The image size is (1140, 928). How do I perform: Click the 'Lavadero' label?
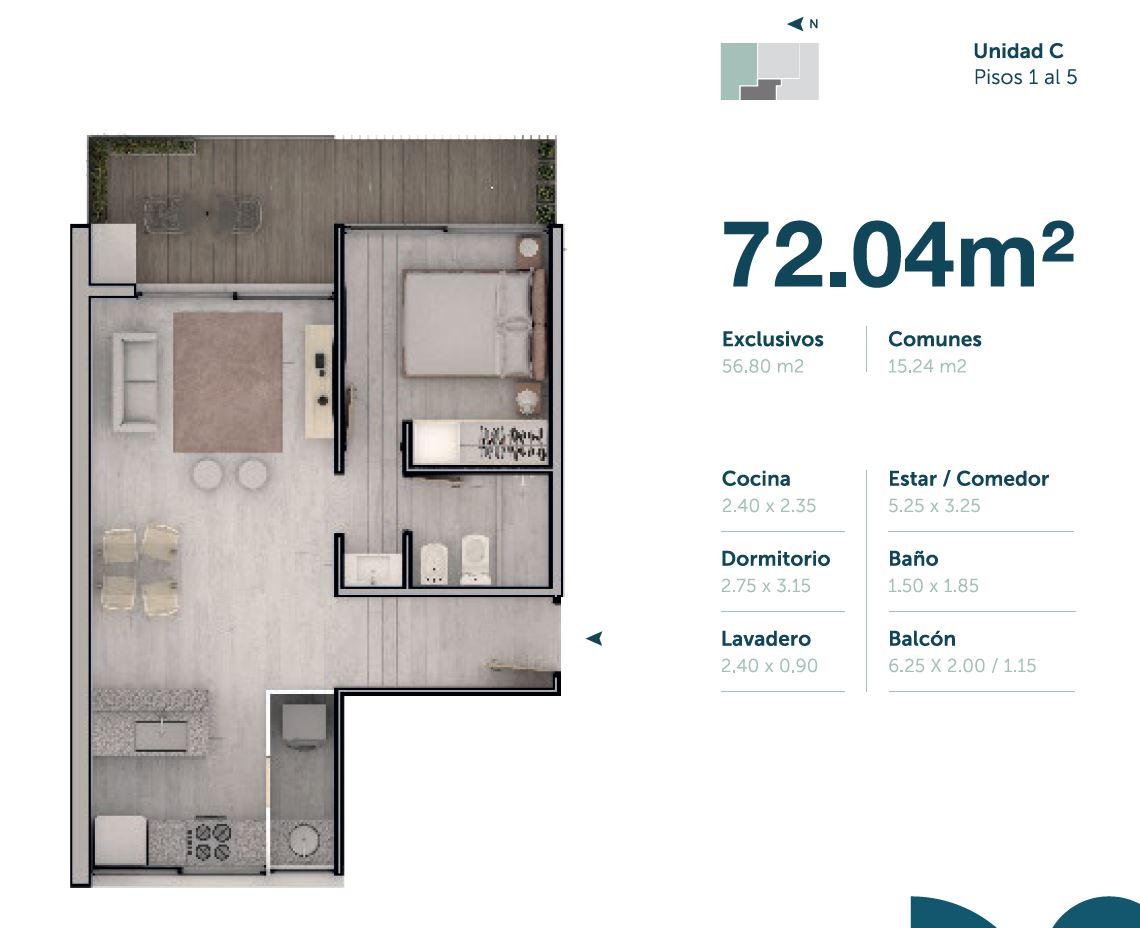[x=766, y=639]
